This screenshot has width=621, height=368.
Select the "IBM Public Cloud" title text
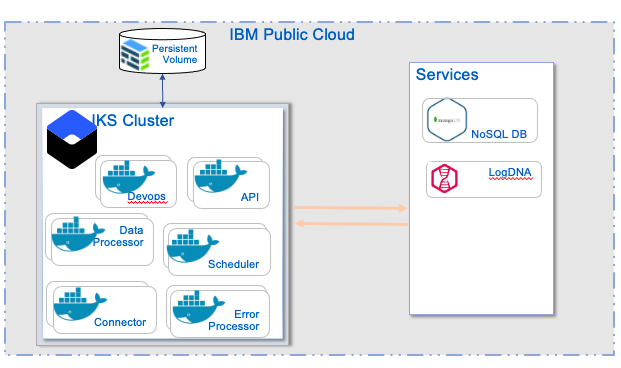(292, 34)
